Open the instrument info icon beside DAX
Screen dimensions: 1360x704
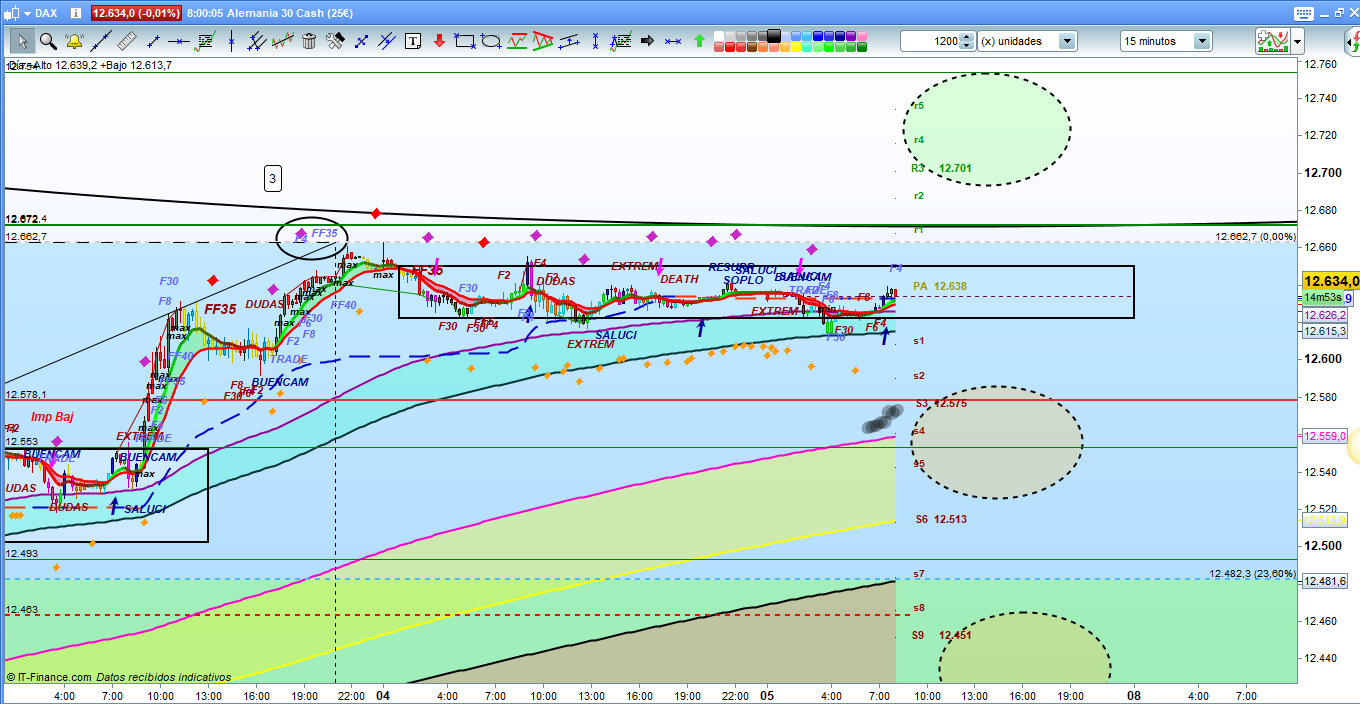point(74,13)
